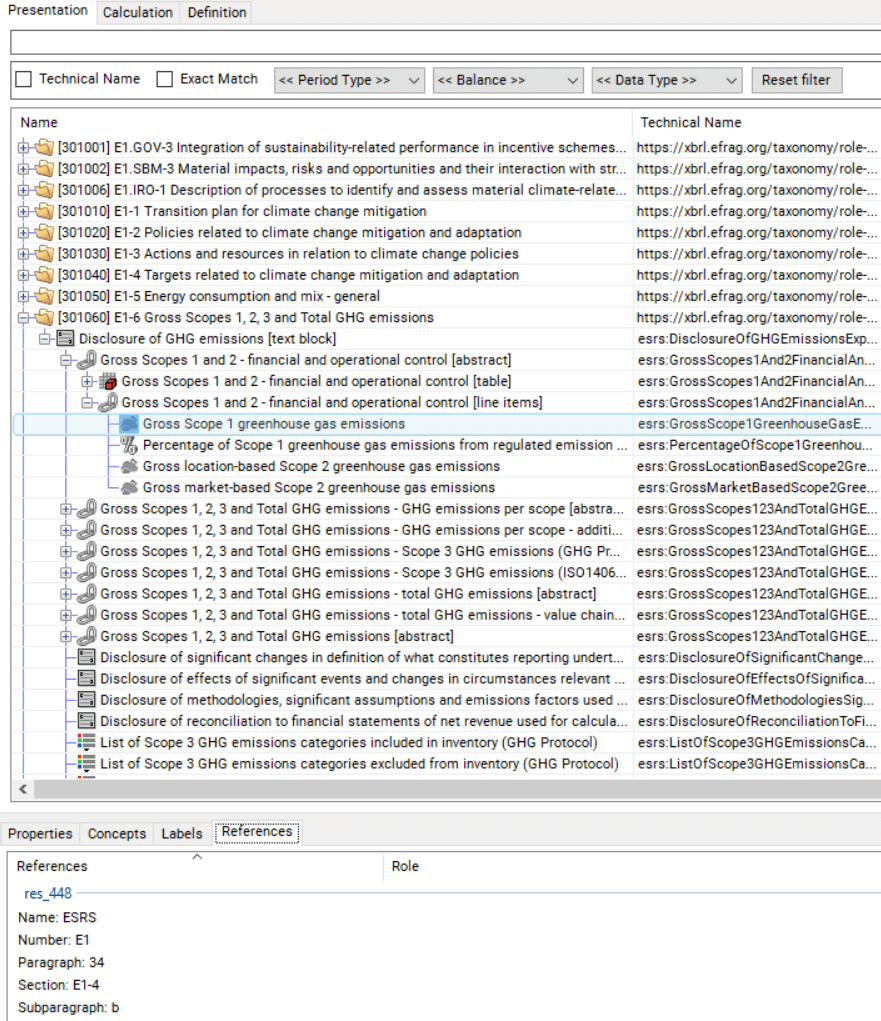Open the Balance filter dropdown
881x1021 pixels.
pyautogui.click(x=508, y=80)
